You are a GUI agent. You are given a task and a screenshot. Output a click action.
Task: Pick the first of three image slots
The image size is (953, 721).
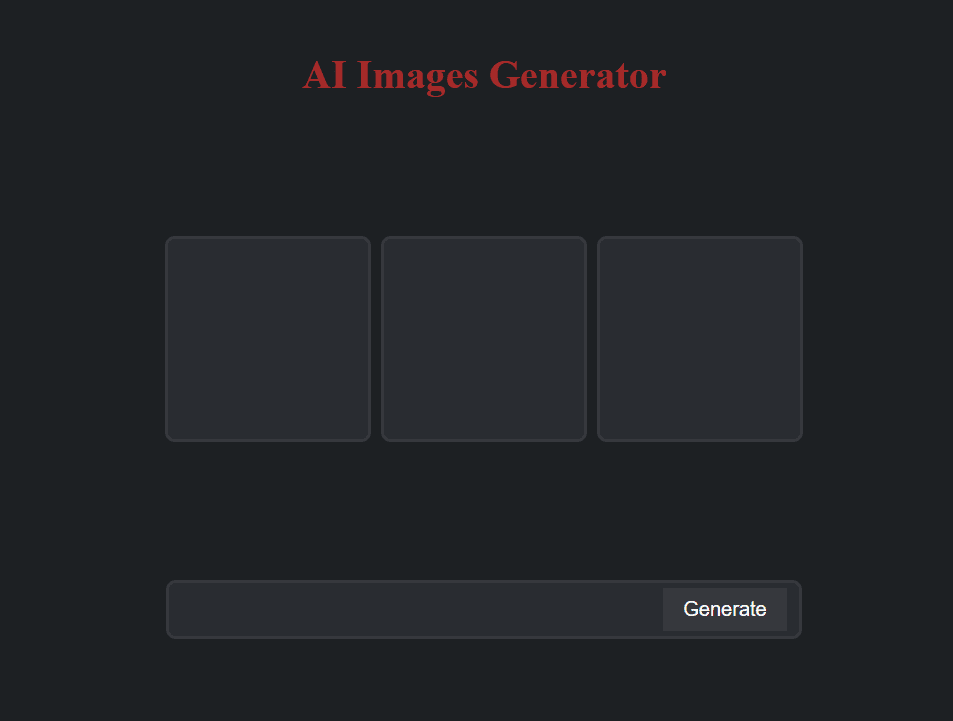click(x=268, y=339)
